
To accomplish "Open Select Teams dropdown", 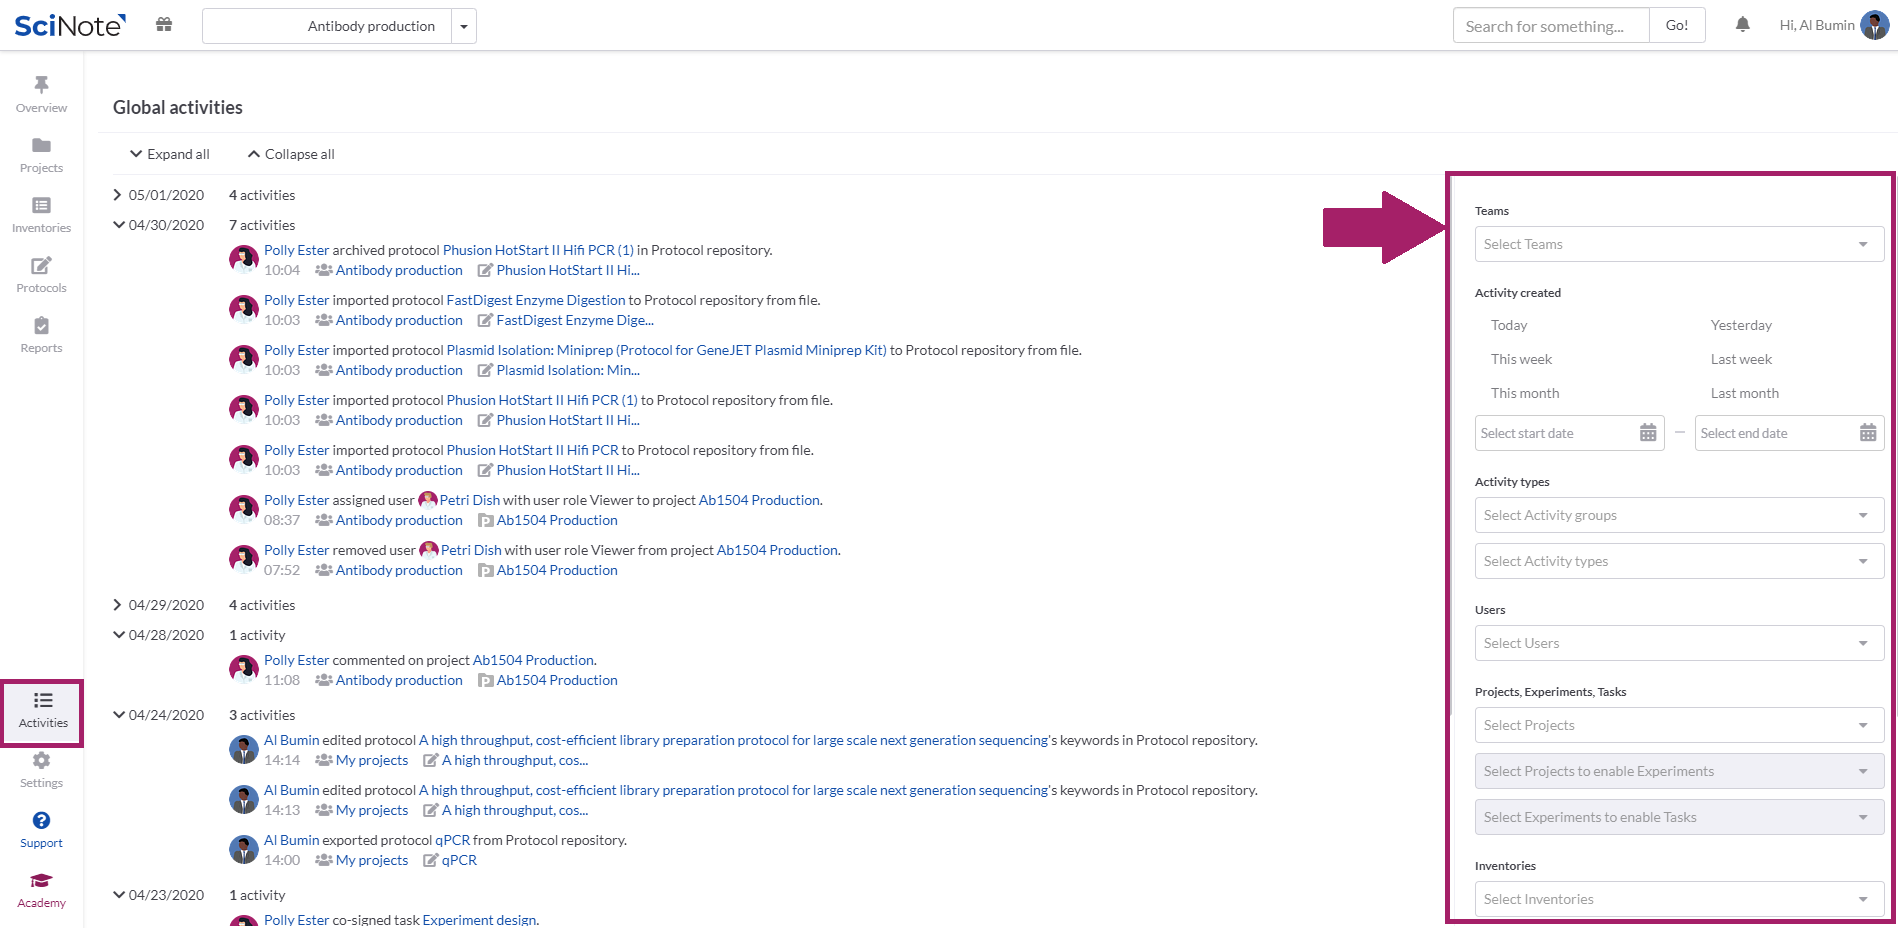I will click(1679, 244).
